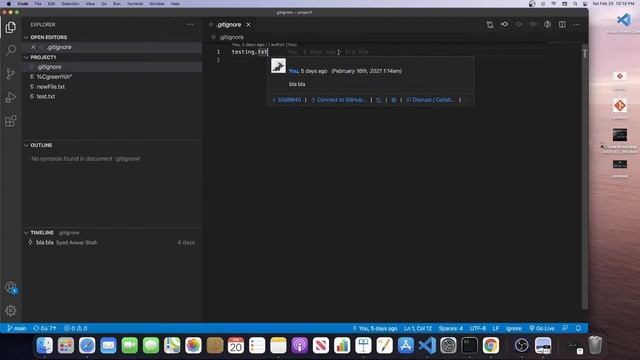Open the Selection menu
Screen dimensions: 640x360
pos(70,4)
